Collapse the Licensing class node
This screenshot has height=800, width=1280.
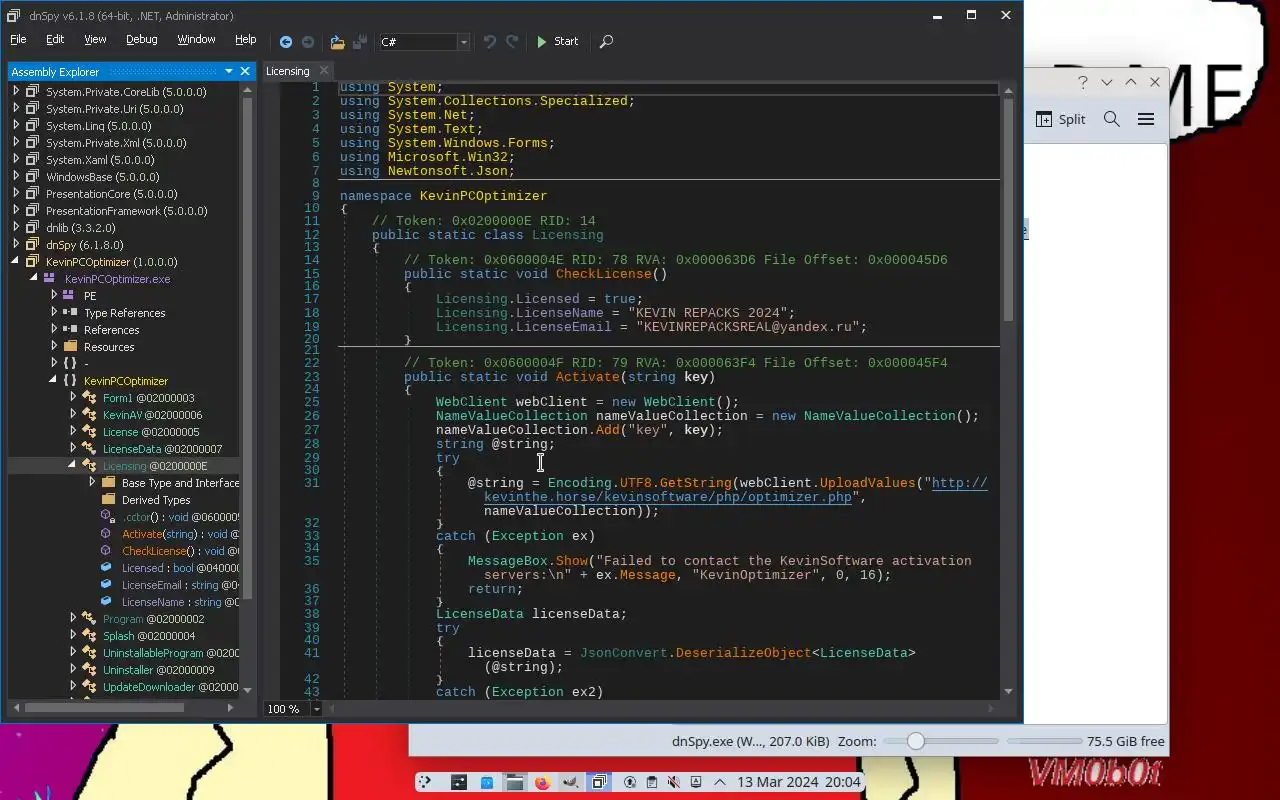click(72, 465)
